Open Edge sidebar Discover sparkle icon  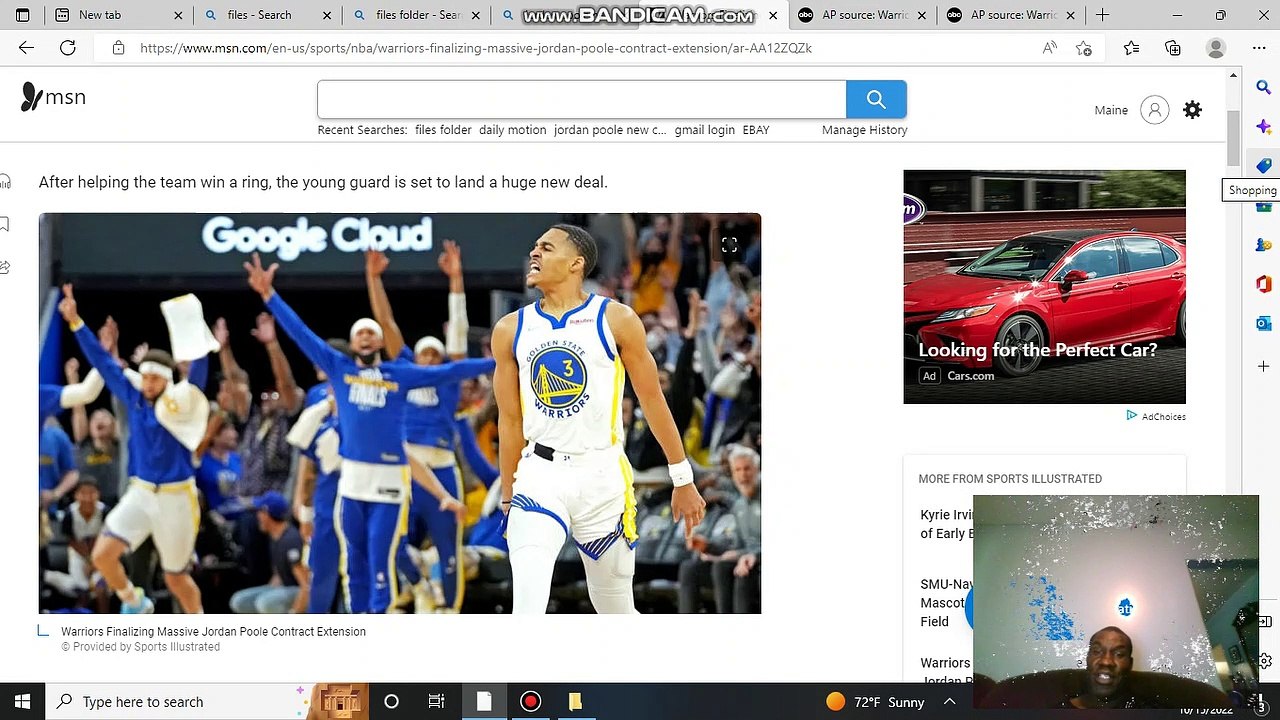[x=1263, y=127]
